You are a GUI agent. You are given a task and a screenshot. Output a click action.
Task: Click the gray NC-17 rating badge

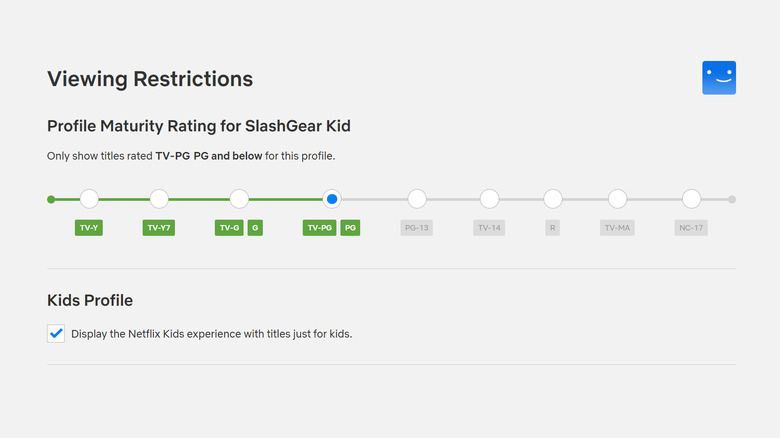pyautogui.click(x=691, y=228)
